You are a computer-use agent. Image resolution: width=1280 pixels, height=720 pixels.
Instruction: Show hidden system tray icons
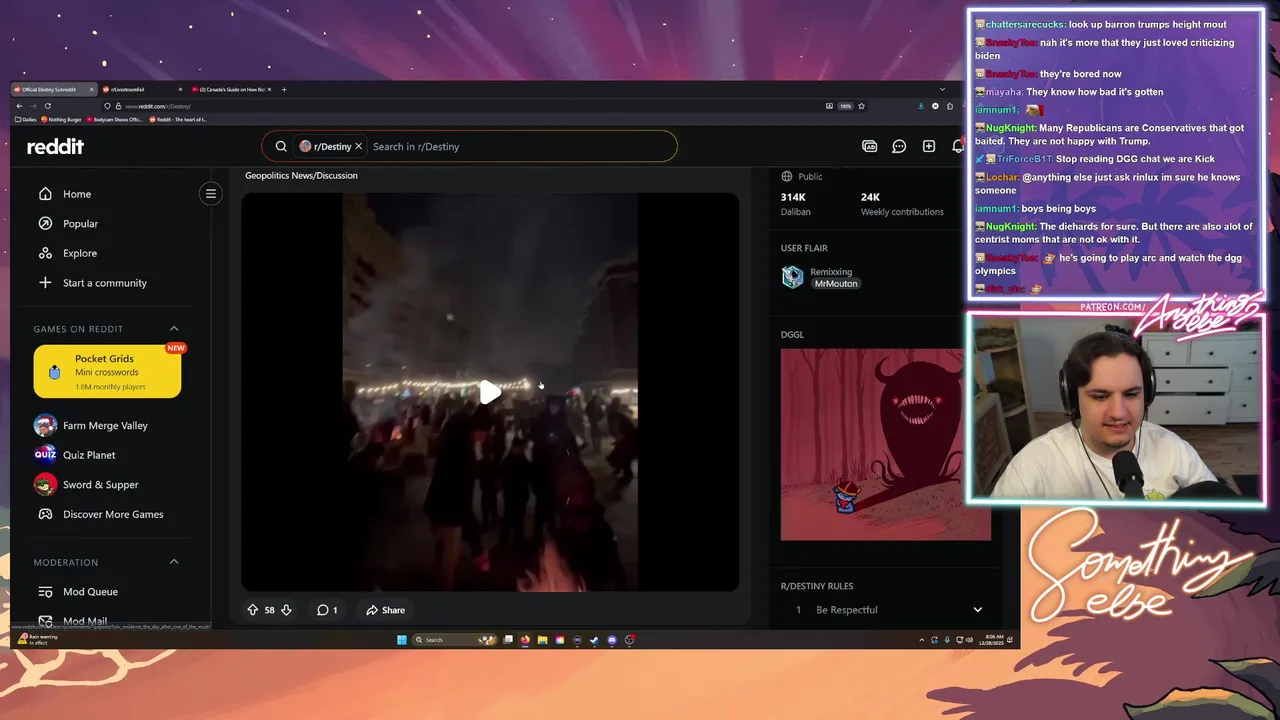point(921,640)
